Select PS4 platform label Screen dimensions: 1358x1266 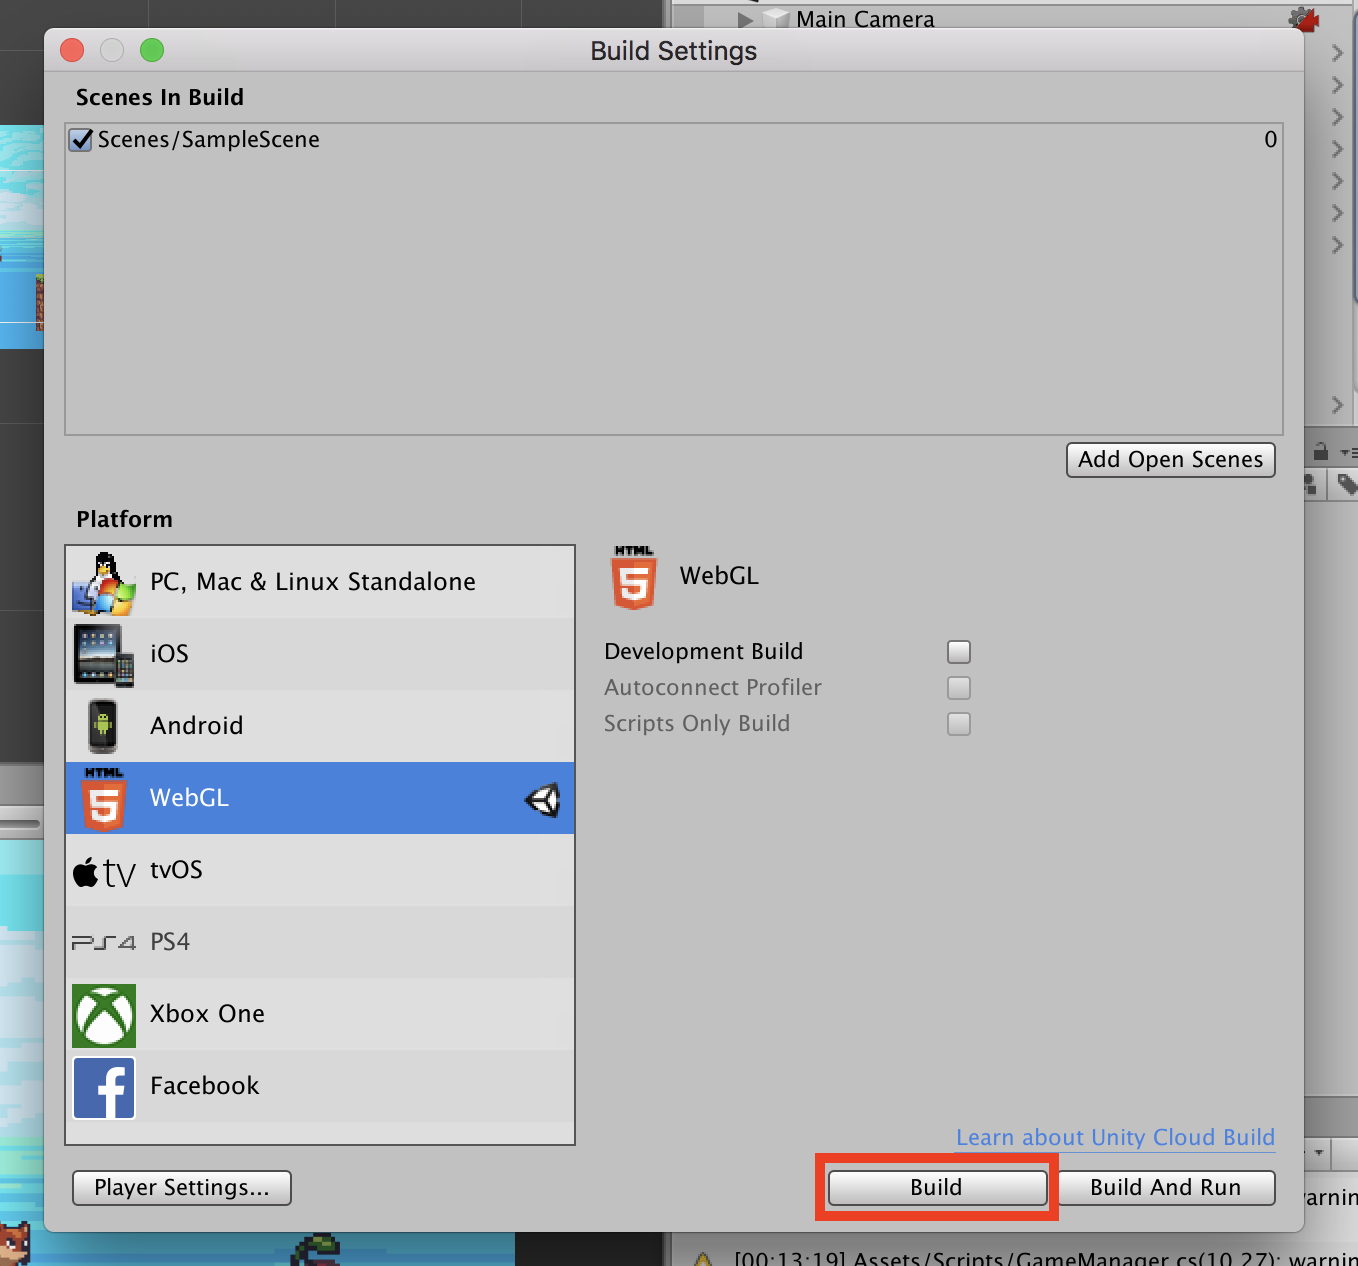pos(170,942)
